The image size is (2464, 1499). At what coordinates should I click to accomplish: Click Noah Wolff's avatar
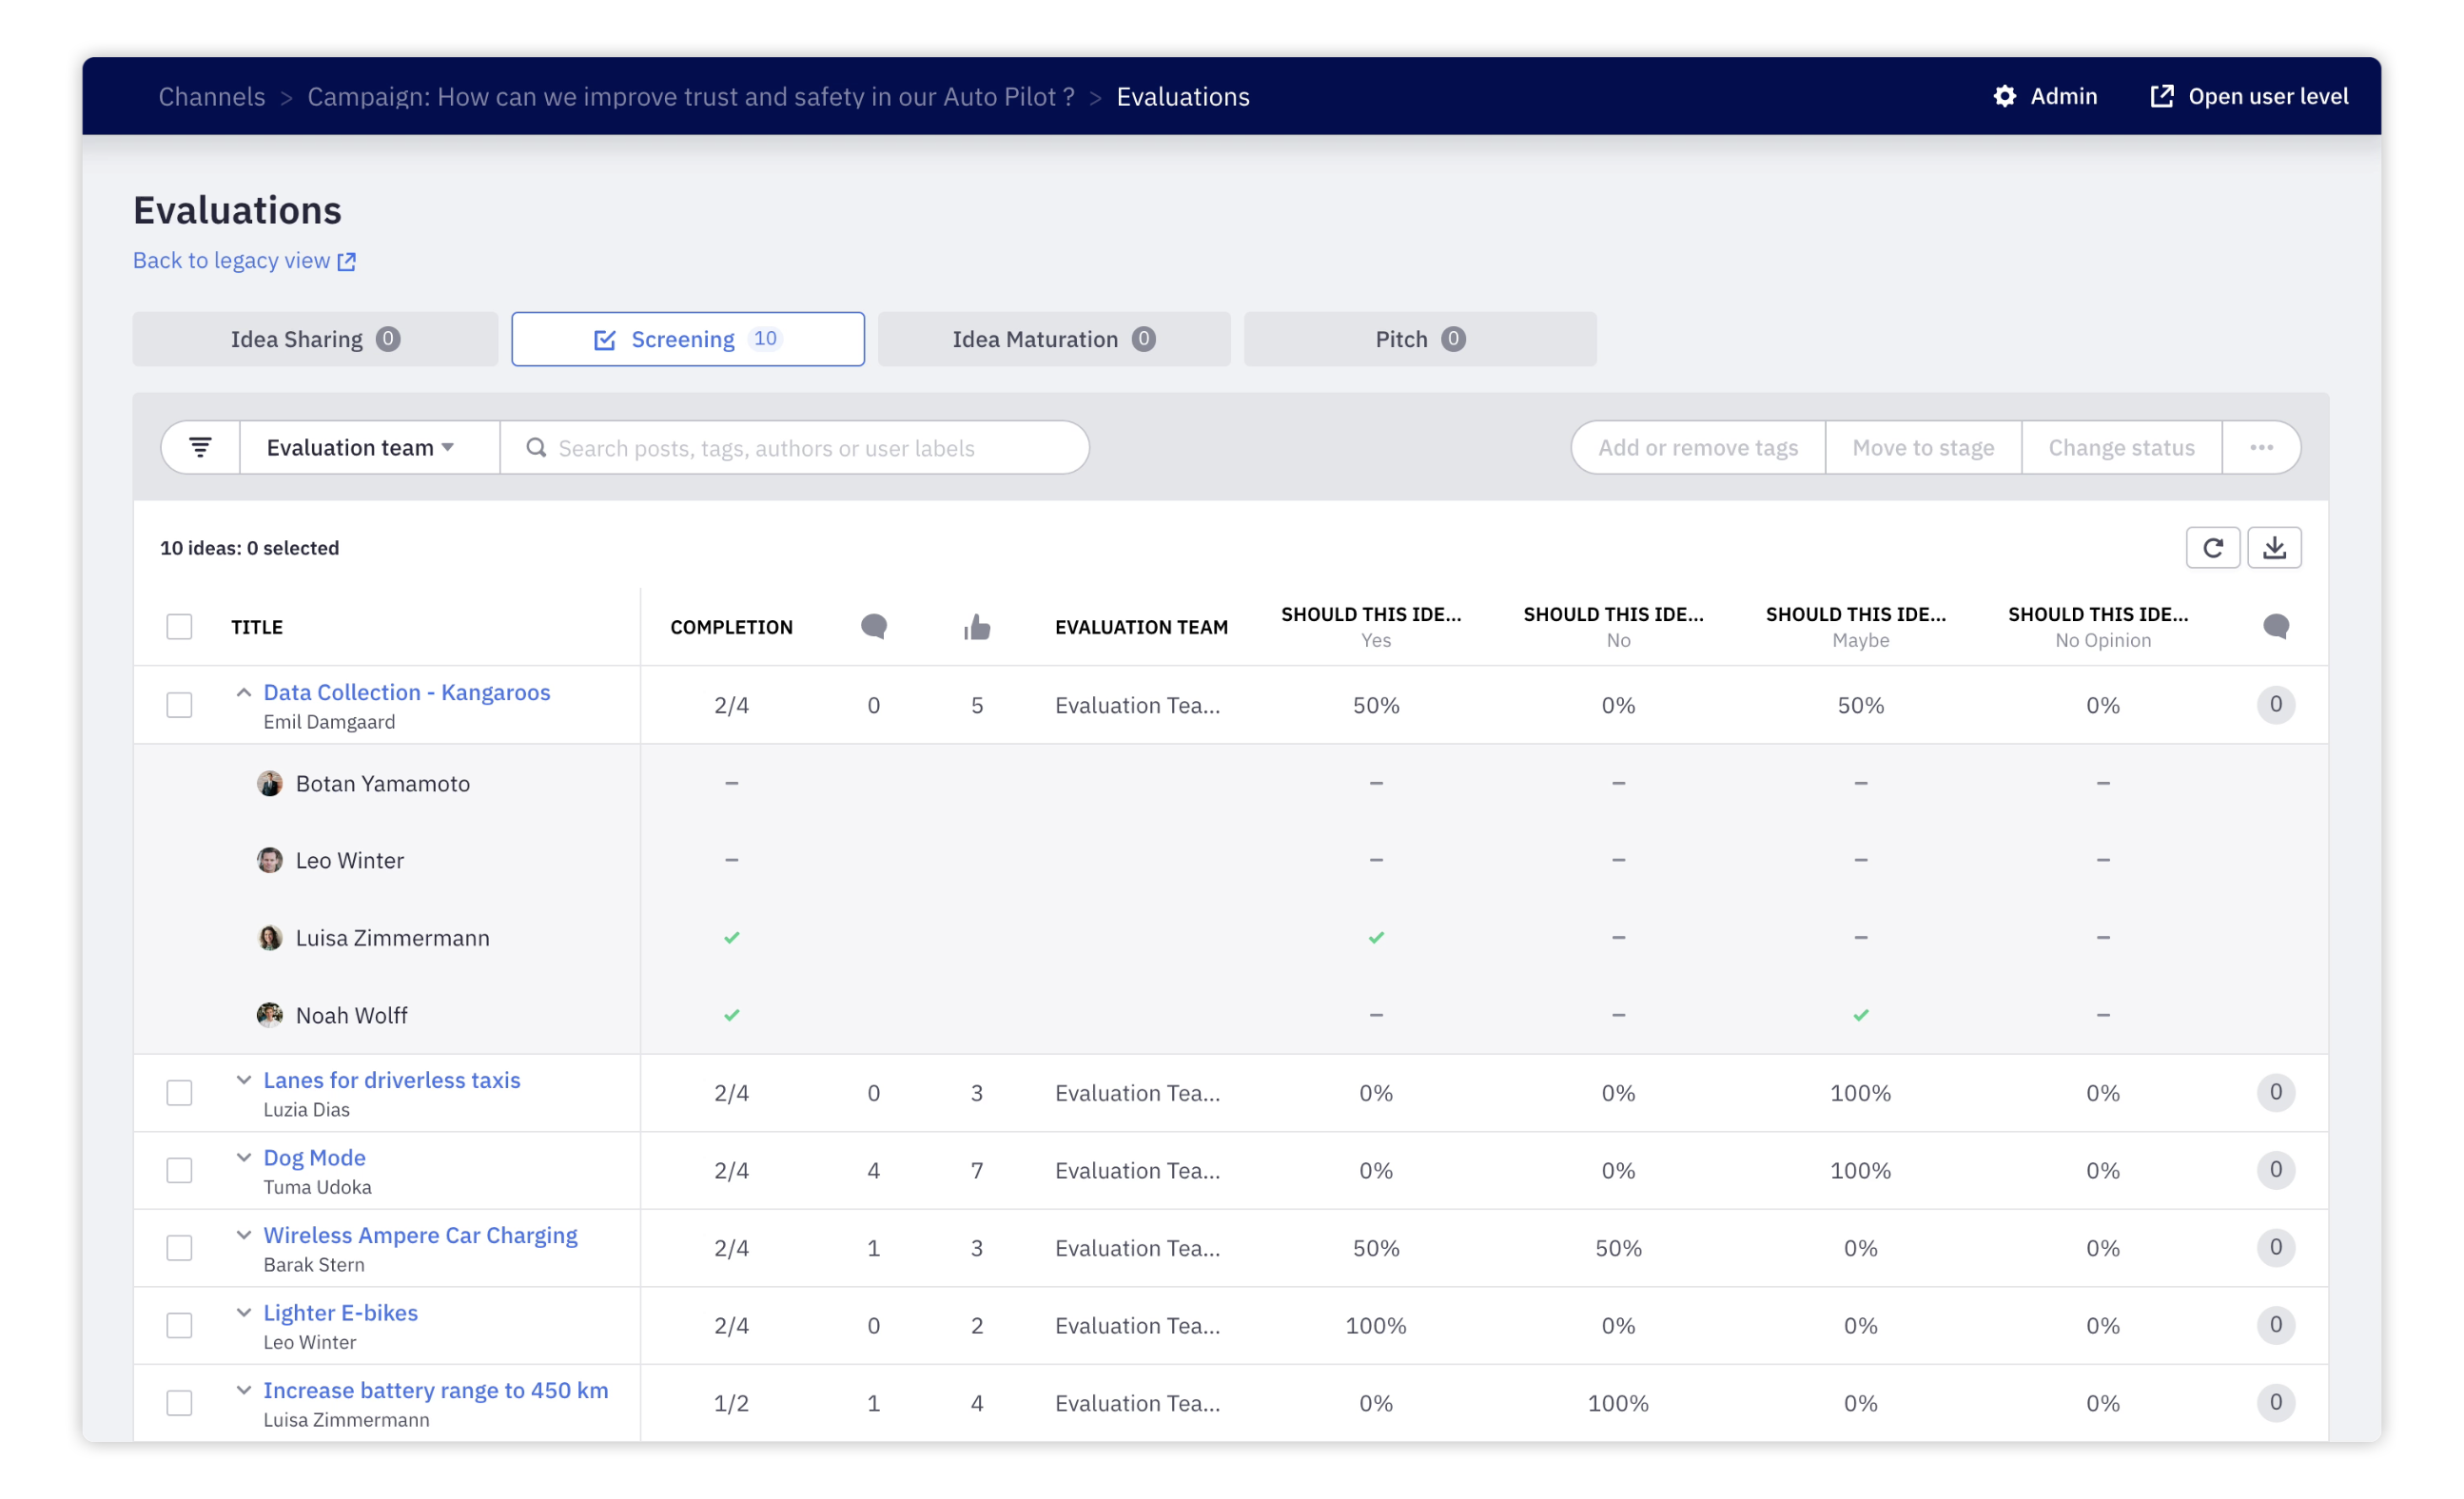click(269, 1015)
